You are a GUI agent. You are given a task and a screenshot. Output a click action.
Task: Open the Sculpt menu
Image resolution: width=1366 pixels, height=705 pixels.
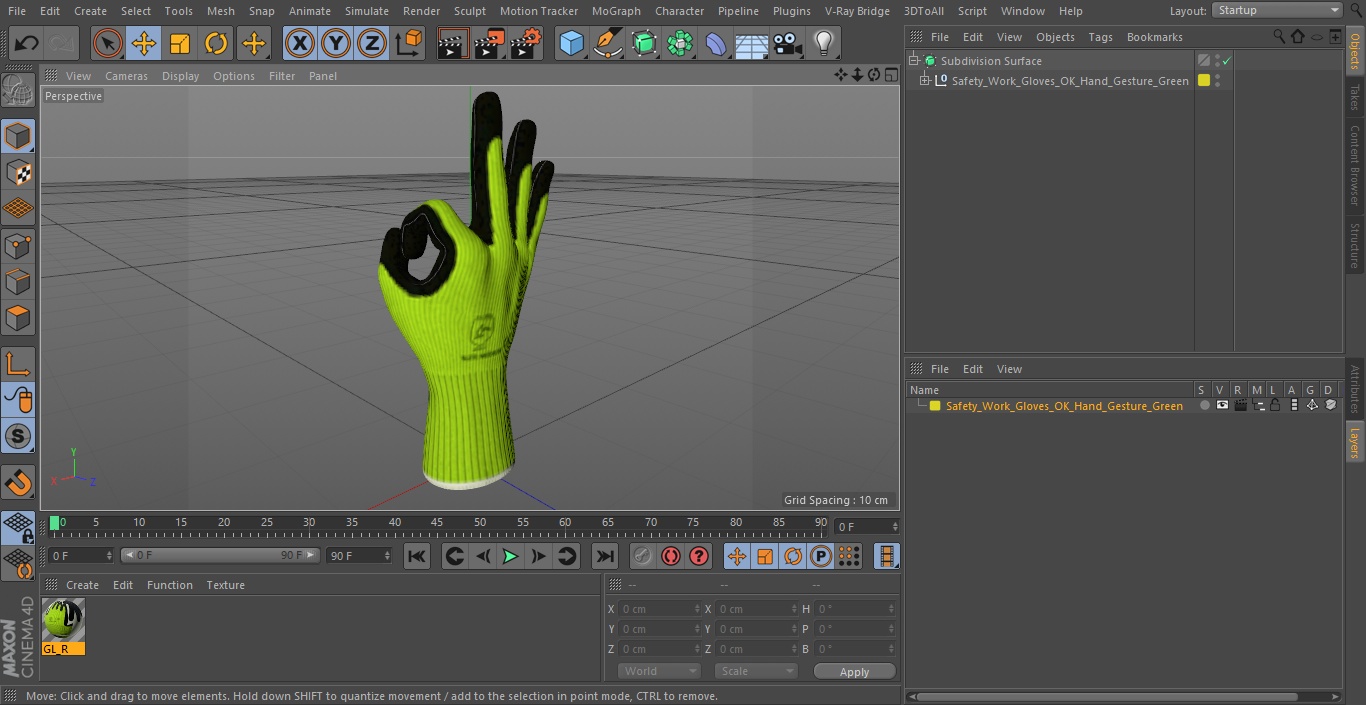click(x=469, y=11)
